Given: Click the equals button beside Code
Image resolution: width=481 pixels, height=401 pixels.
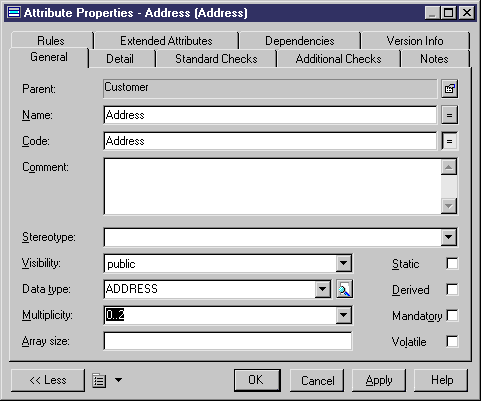Looking at the screenshot, I should pyautogui.click(x=449, y=141).
